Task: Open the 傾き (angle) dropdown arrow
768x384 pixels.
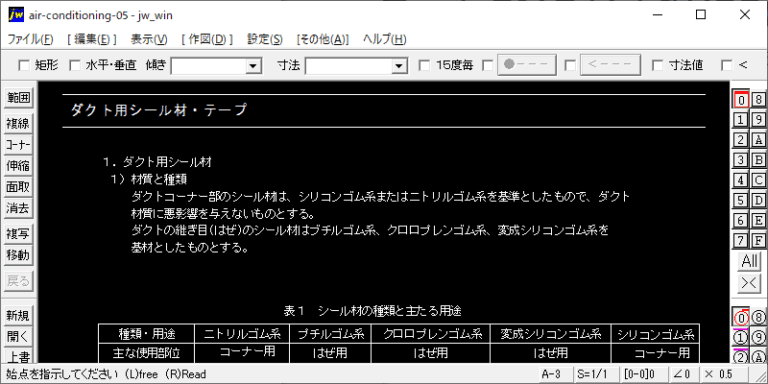Action: click(x=253, y=66)
